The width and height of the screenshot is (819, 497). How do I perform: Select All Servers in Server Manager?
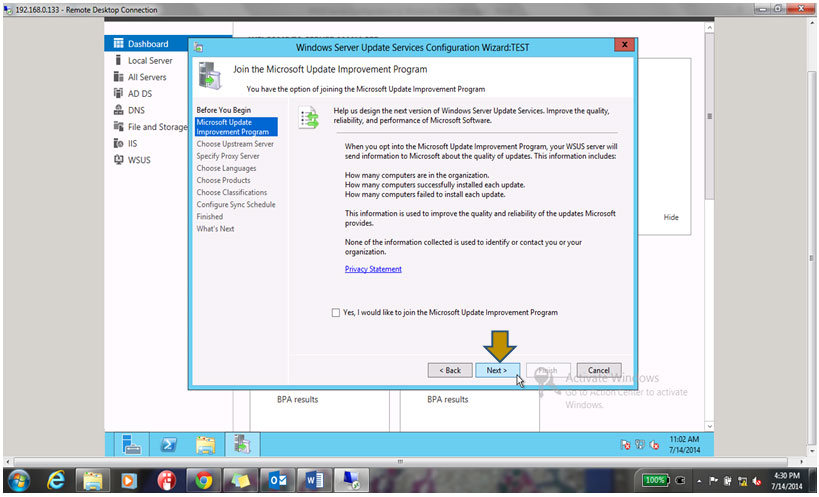[x=147, y=77]
